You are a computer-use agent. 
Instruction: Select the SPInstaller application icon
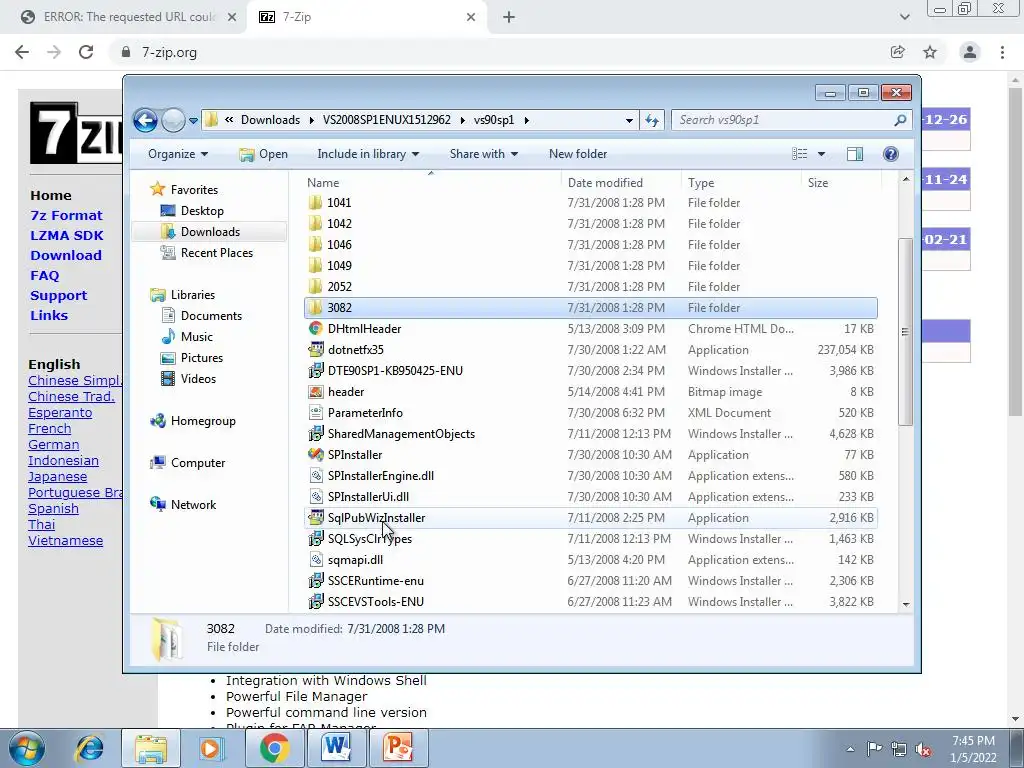(315, 455)
